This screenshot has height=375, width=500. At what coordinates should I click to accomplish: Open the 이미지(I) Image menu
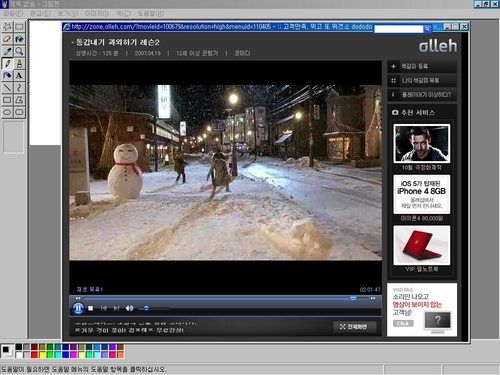click(96, 13)
